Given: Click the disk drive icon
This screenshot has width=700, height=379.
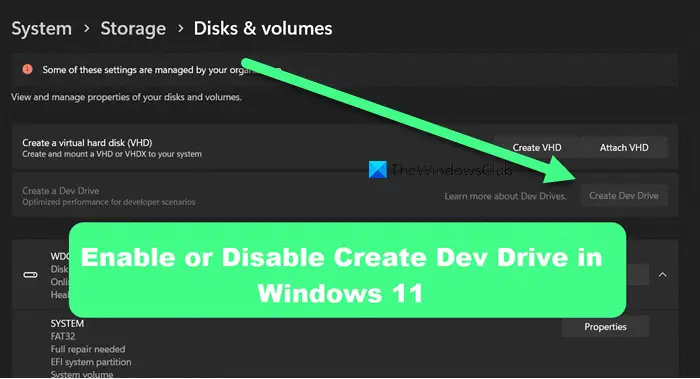Looking at the screenshot, I should click(30, 275).
